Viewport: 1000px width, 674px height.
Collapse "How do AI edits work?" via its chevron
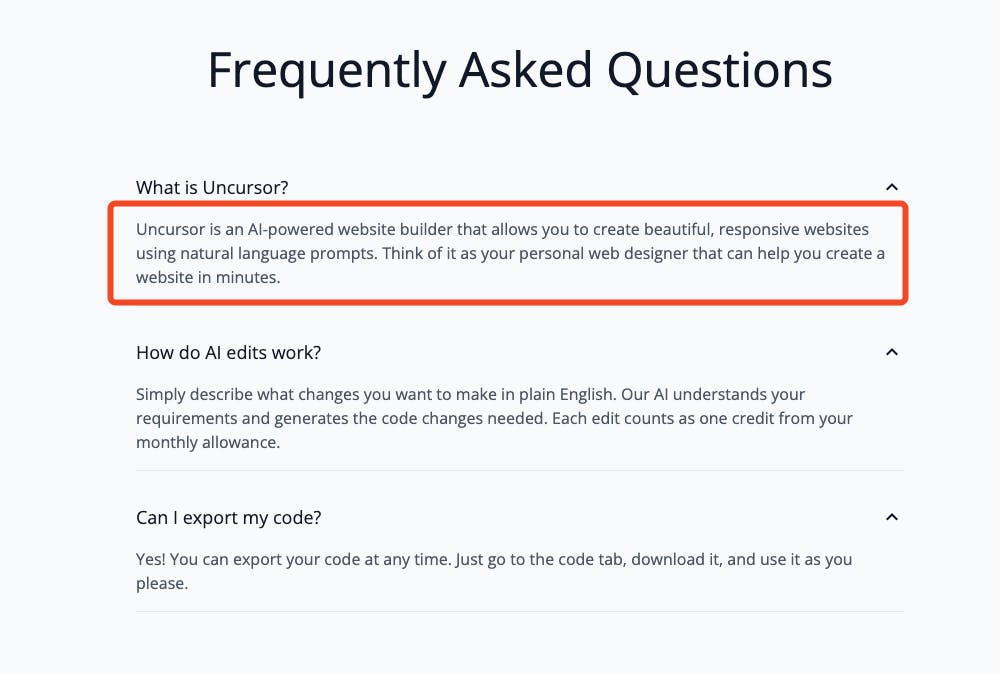click(892, 352)
